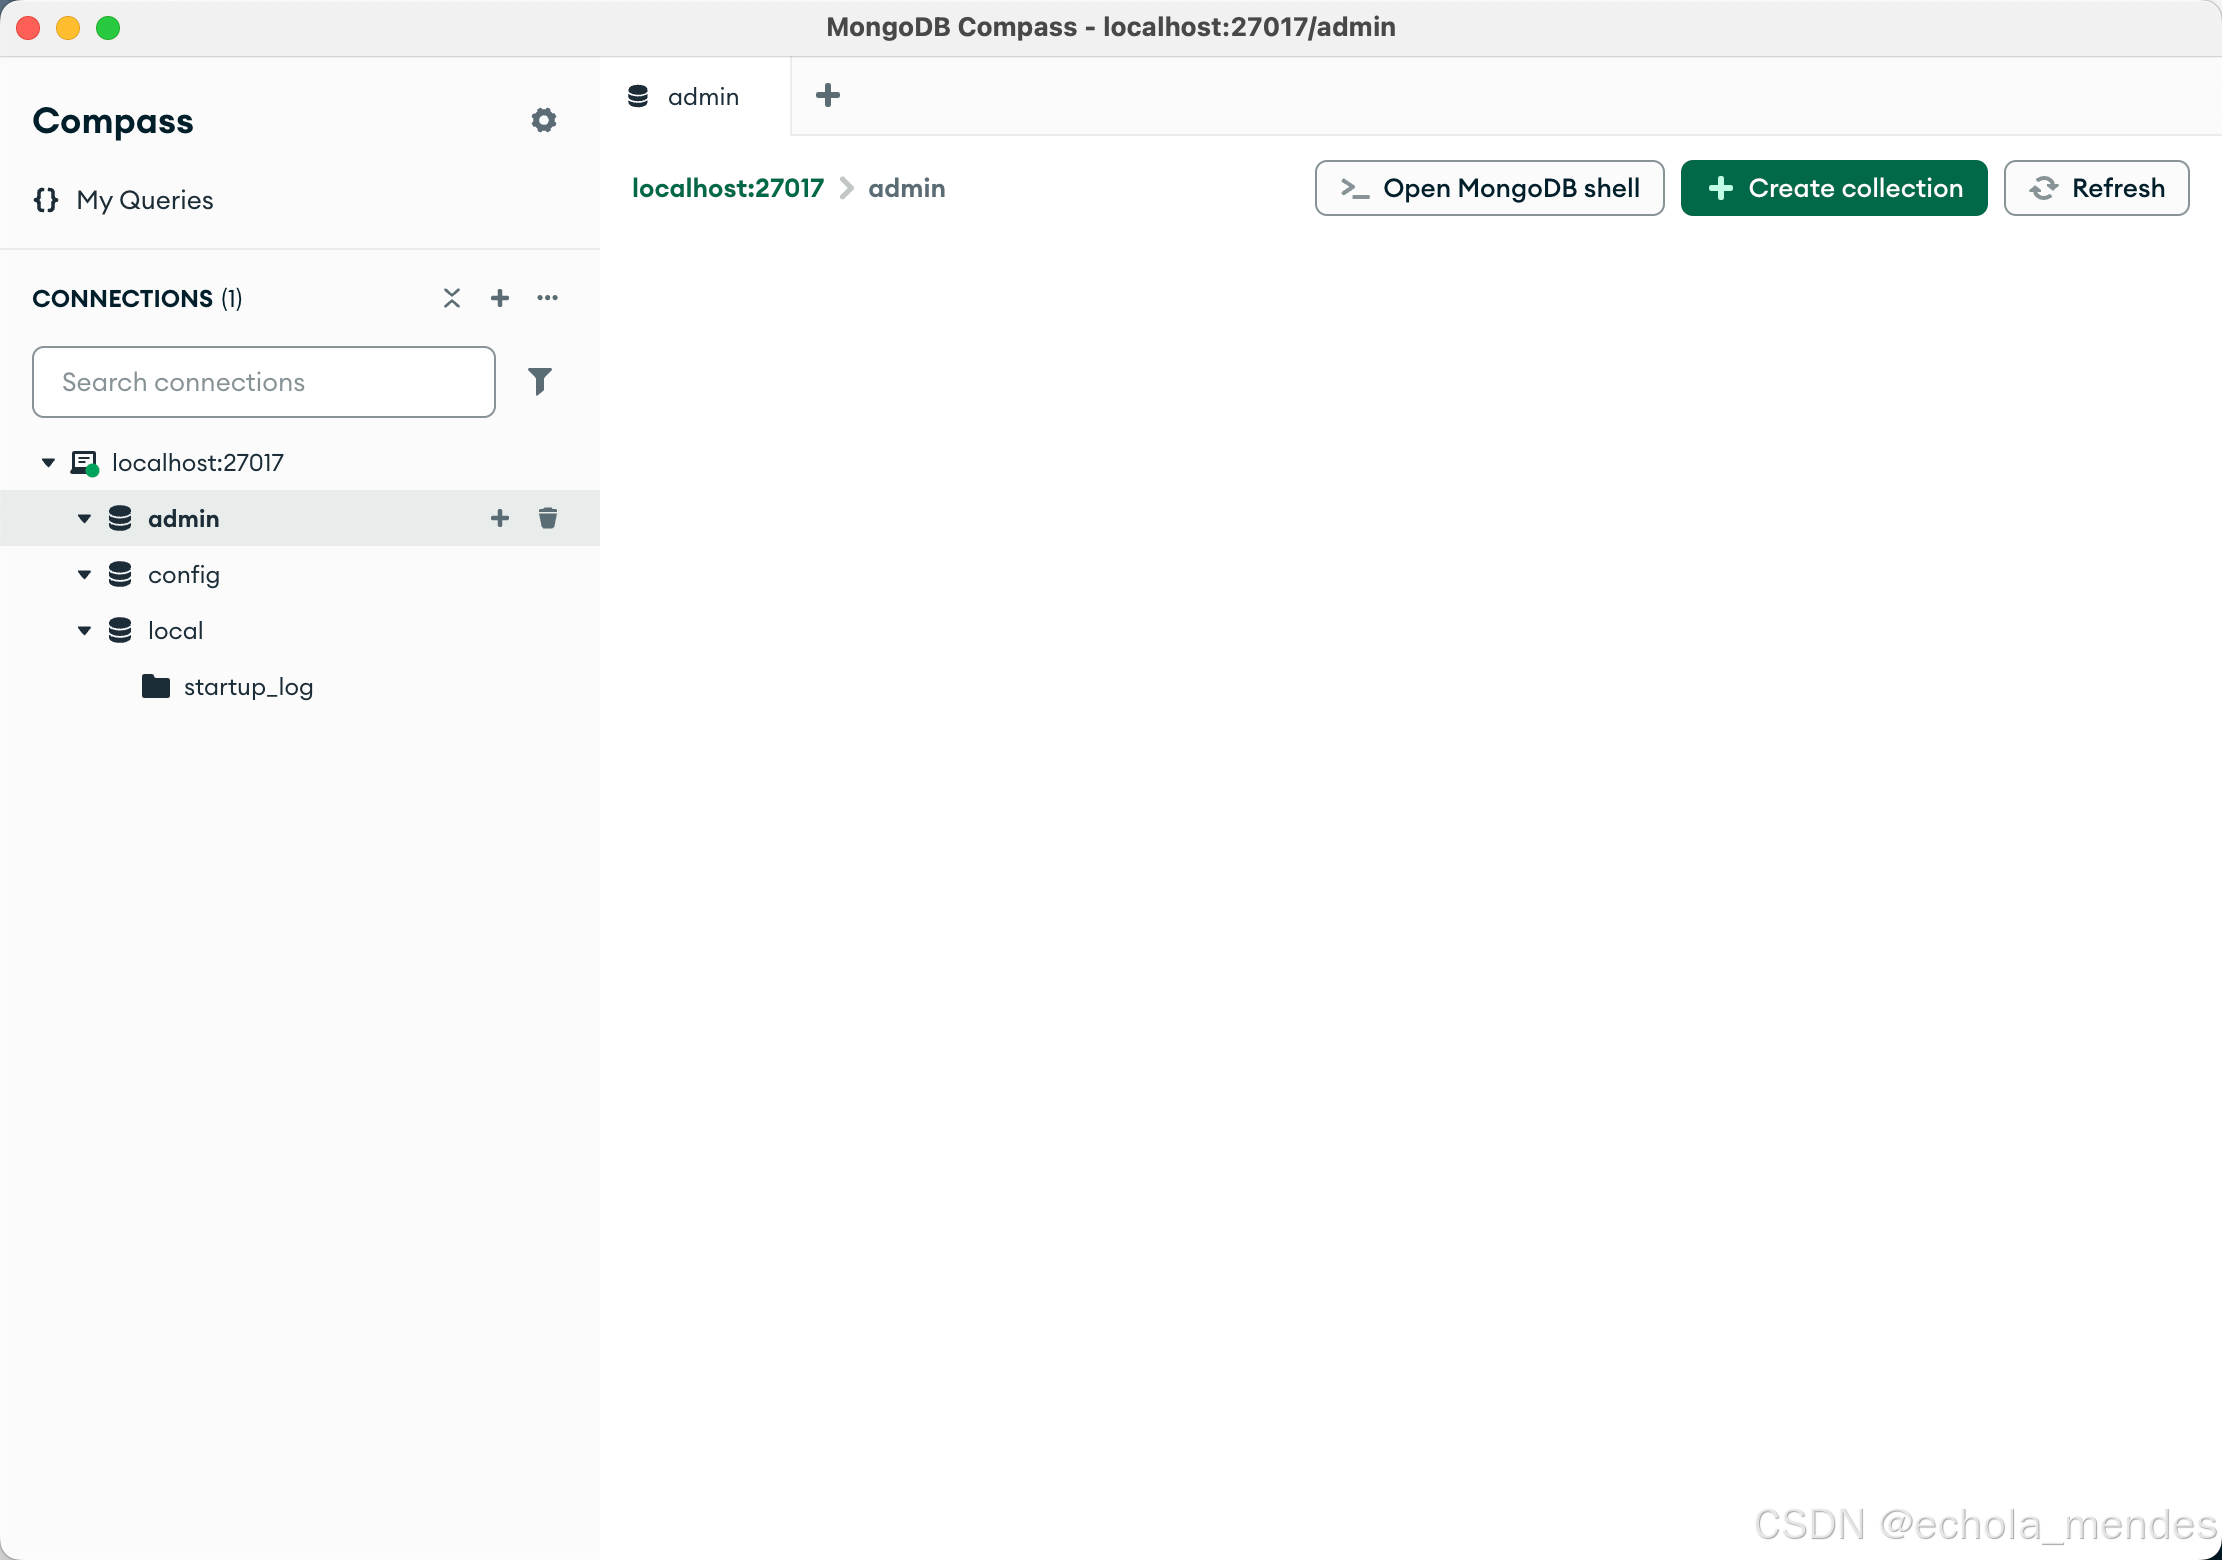The height and width of the screenshot is (1560, 2222).
Task: Open the startup_log collection
Action: 248,687
